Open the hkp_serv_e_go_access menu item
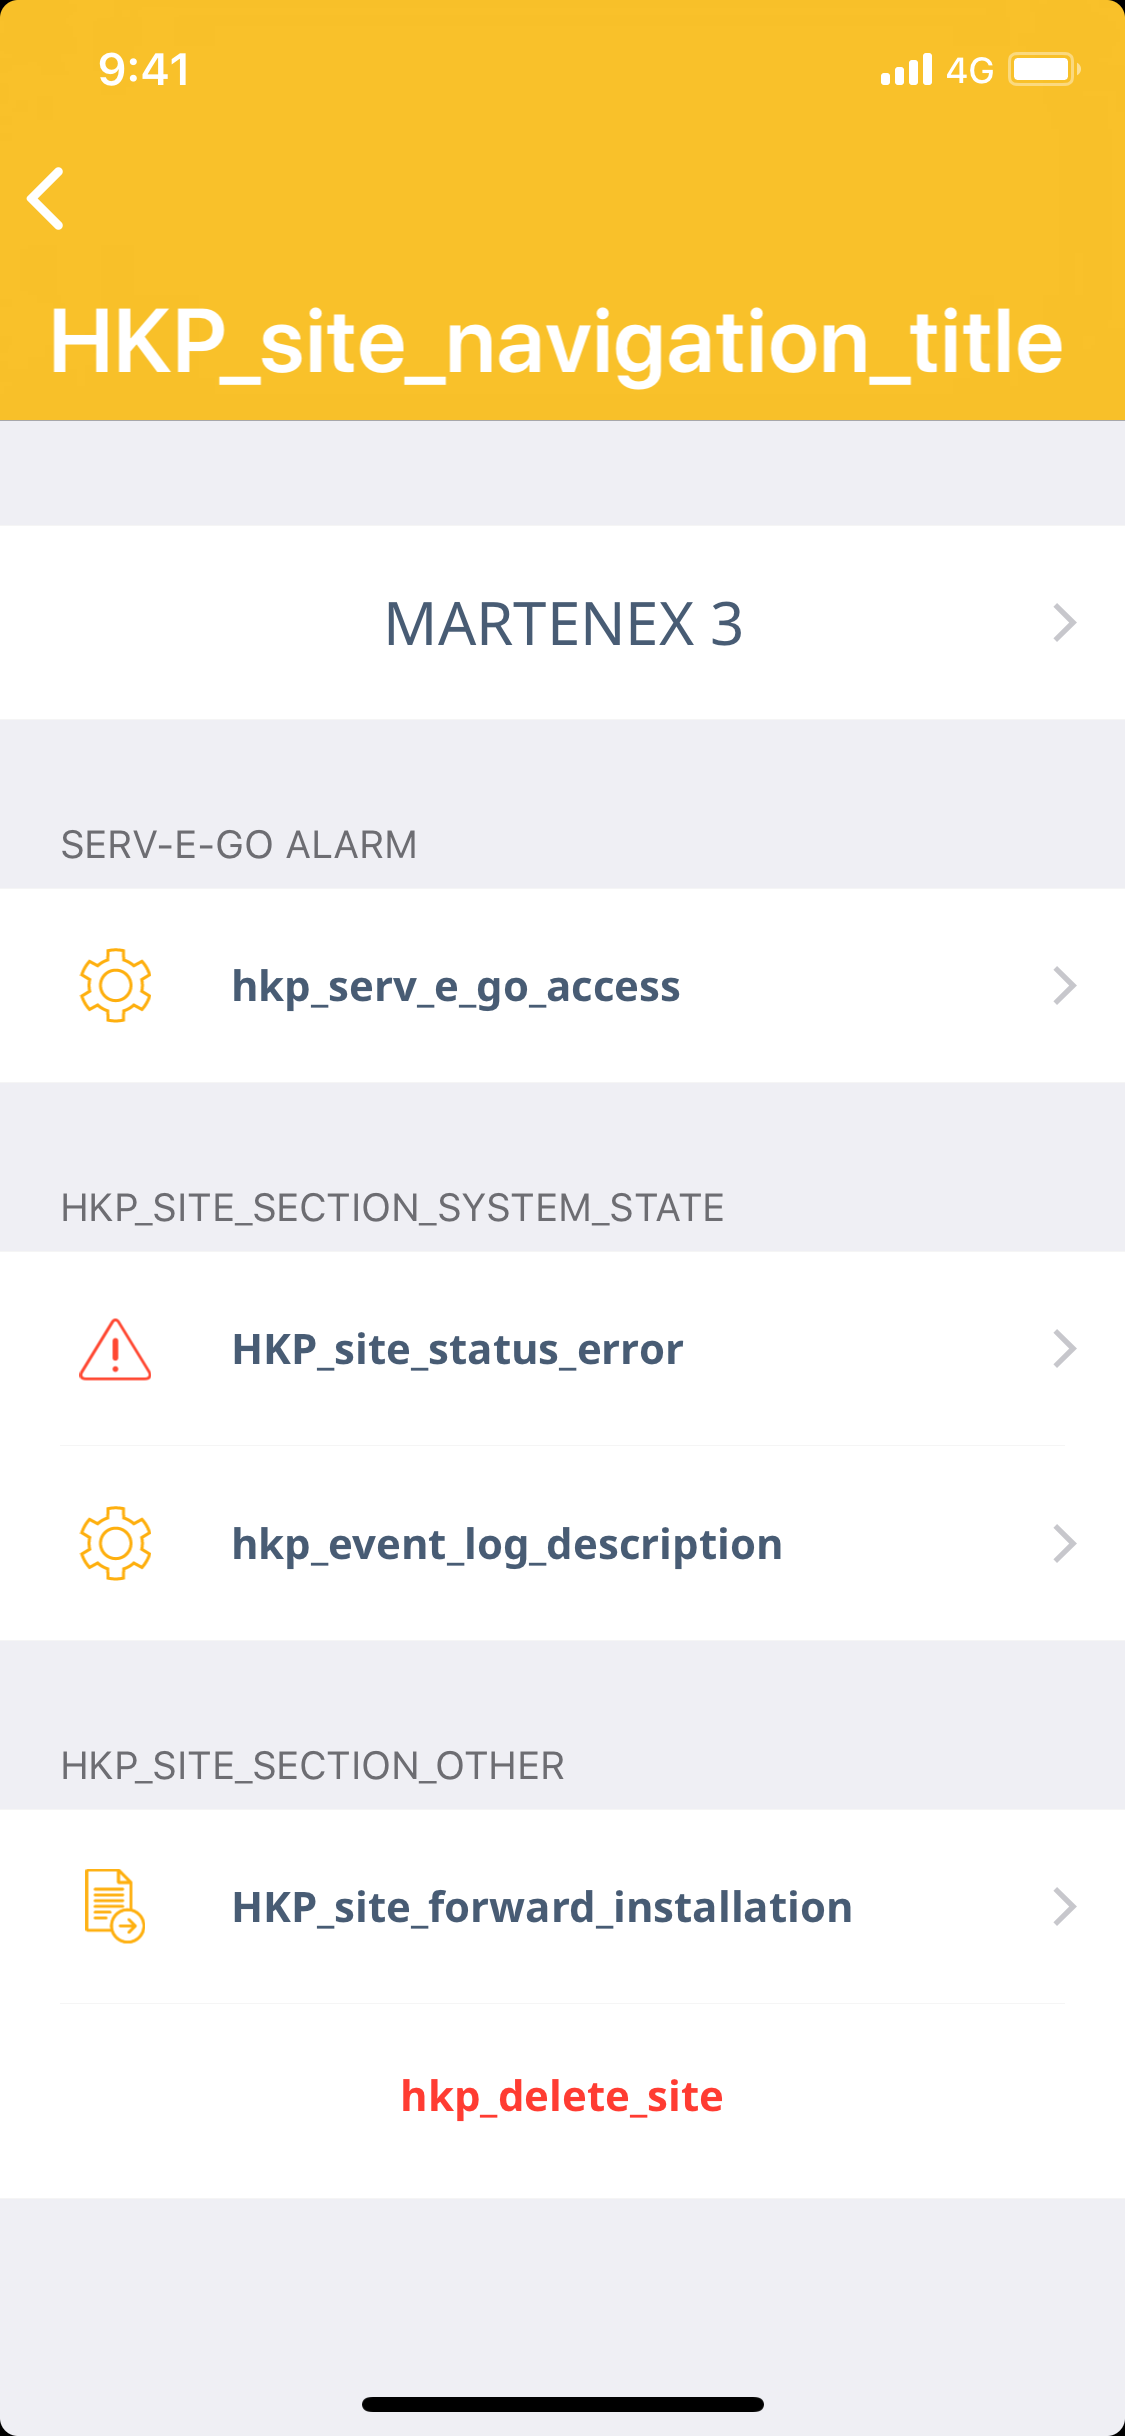 (456, 987)
